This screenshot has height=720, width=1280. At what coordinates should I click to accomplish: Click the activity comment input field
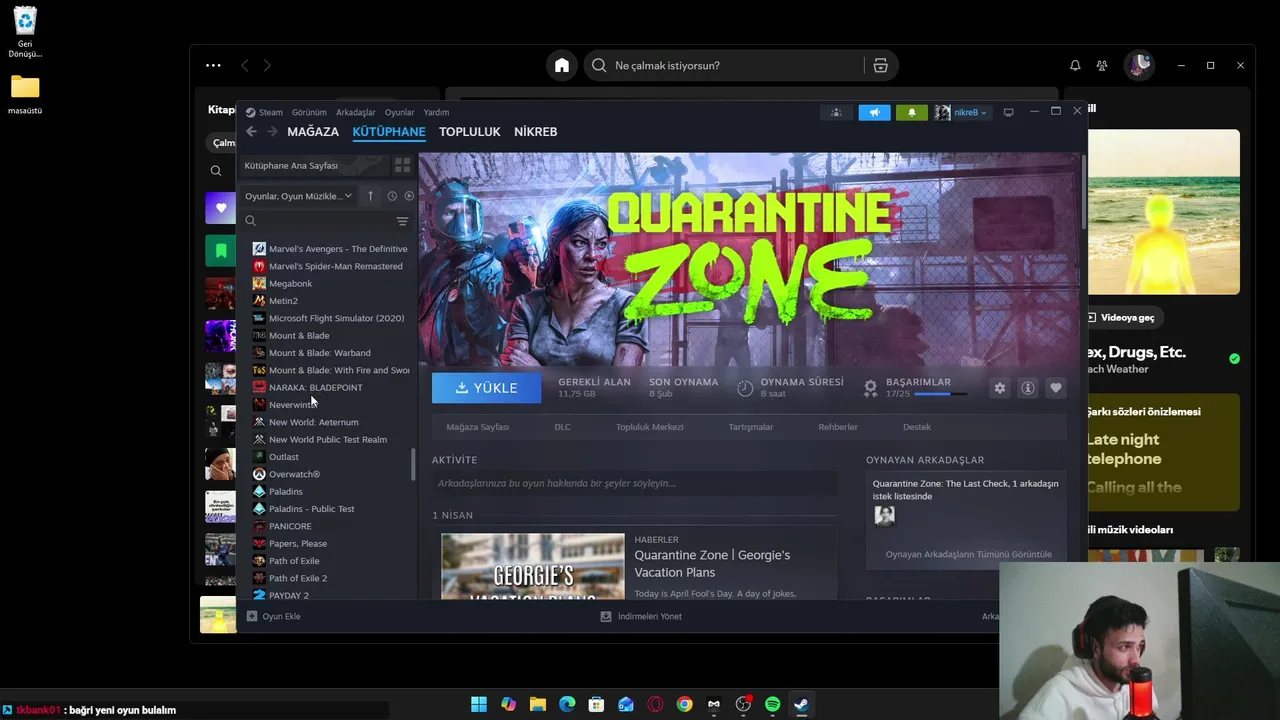pyautogui.click(x=634, y=483)
